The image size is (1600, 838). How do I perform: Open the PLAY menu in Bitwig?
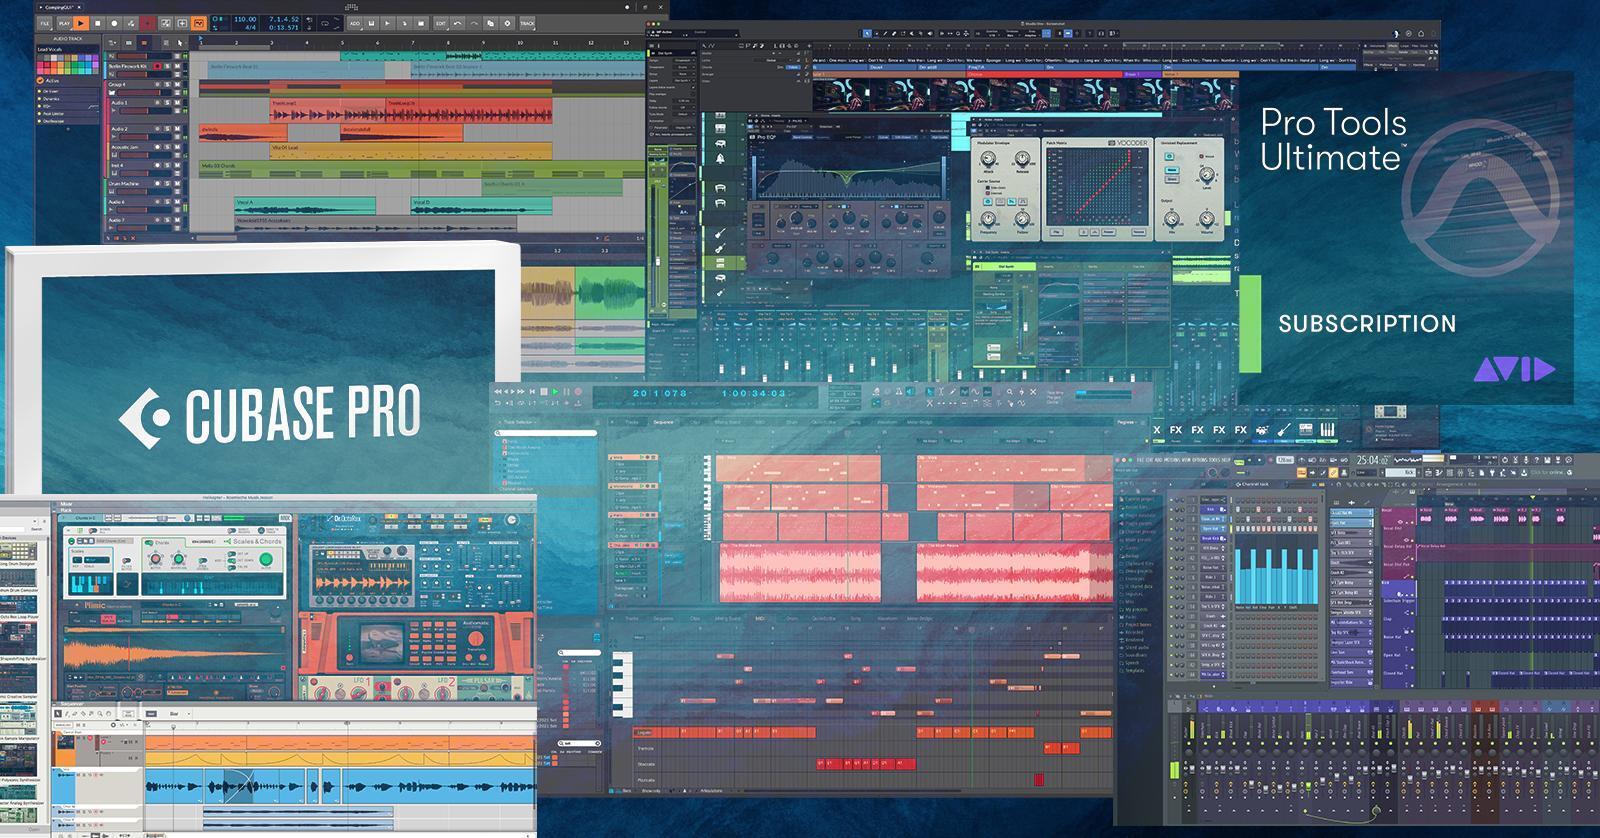(64, 23)
